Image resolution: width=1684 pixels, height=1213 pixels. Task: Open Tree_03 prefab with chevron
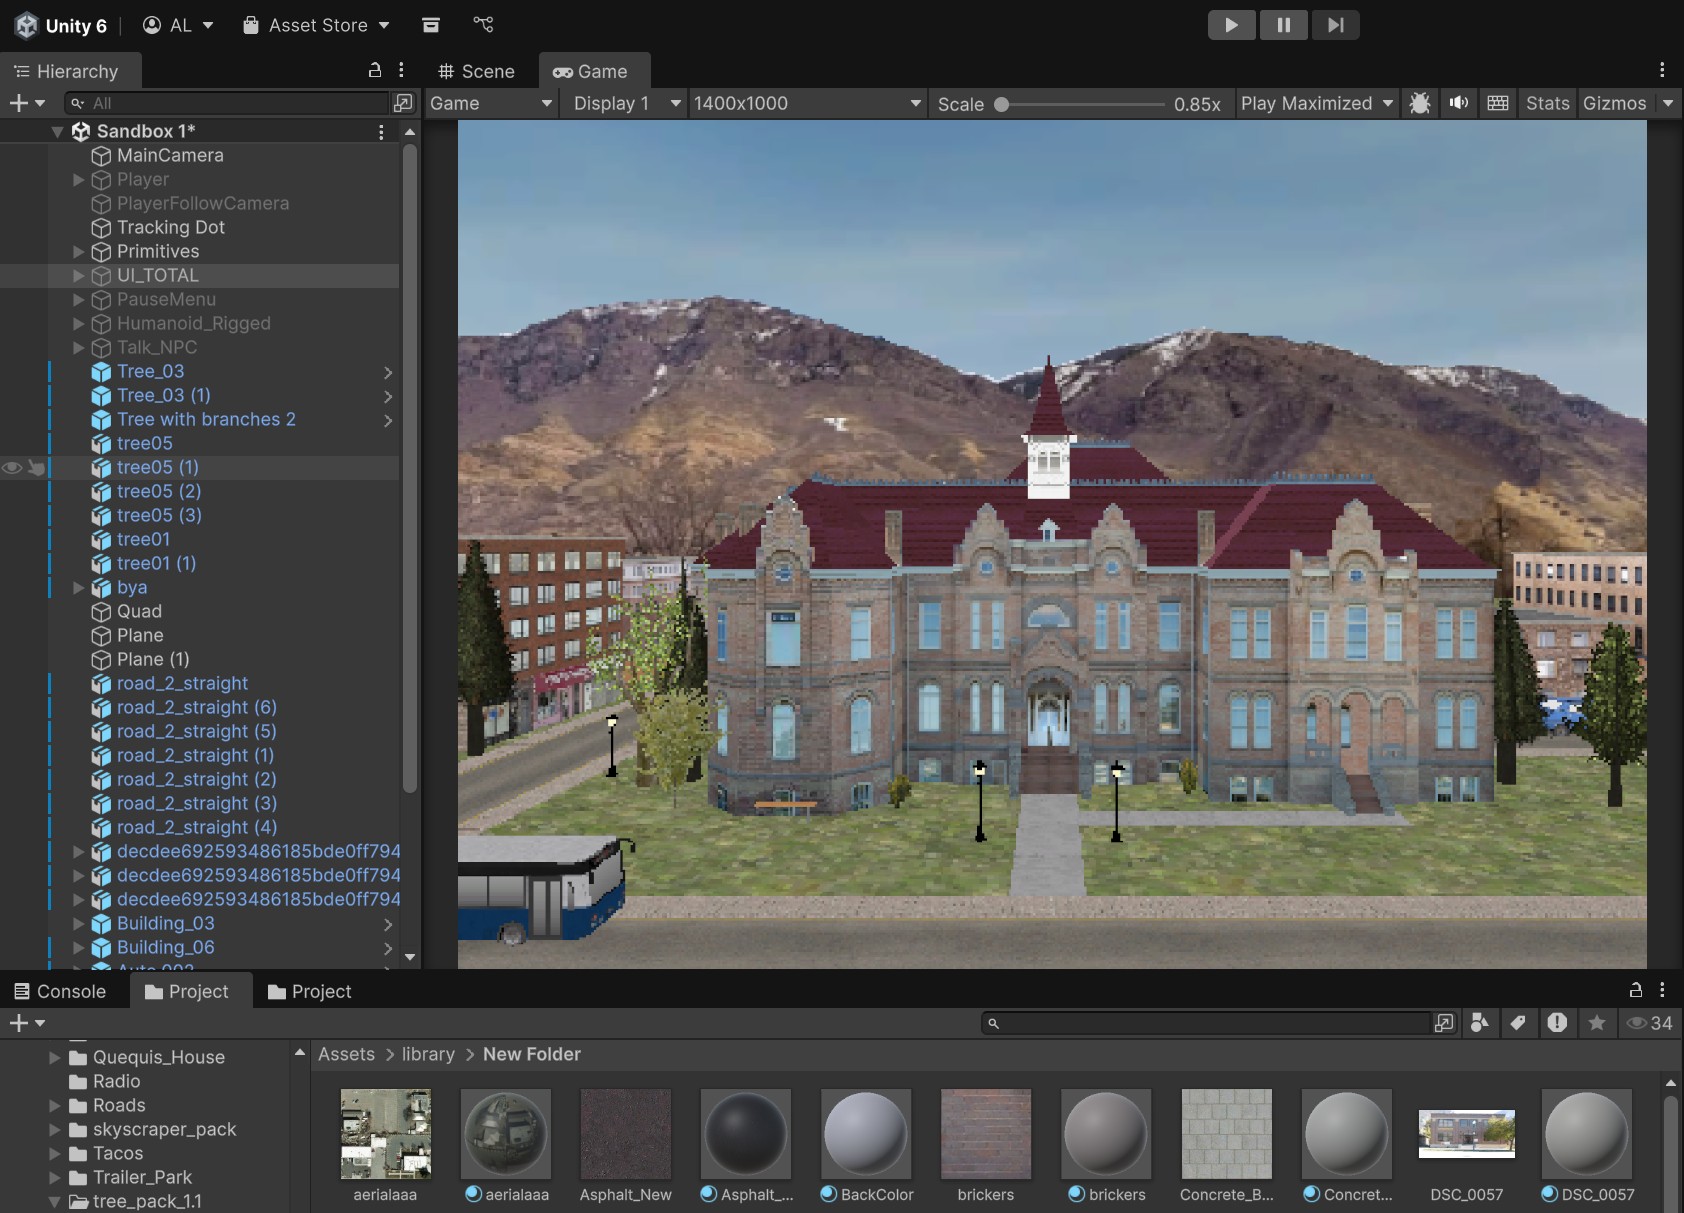[x=388, y=372]
